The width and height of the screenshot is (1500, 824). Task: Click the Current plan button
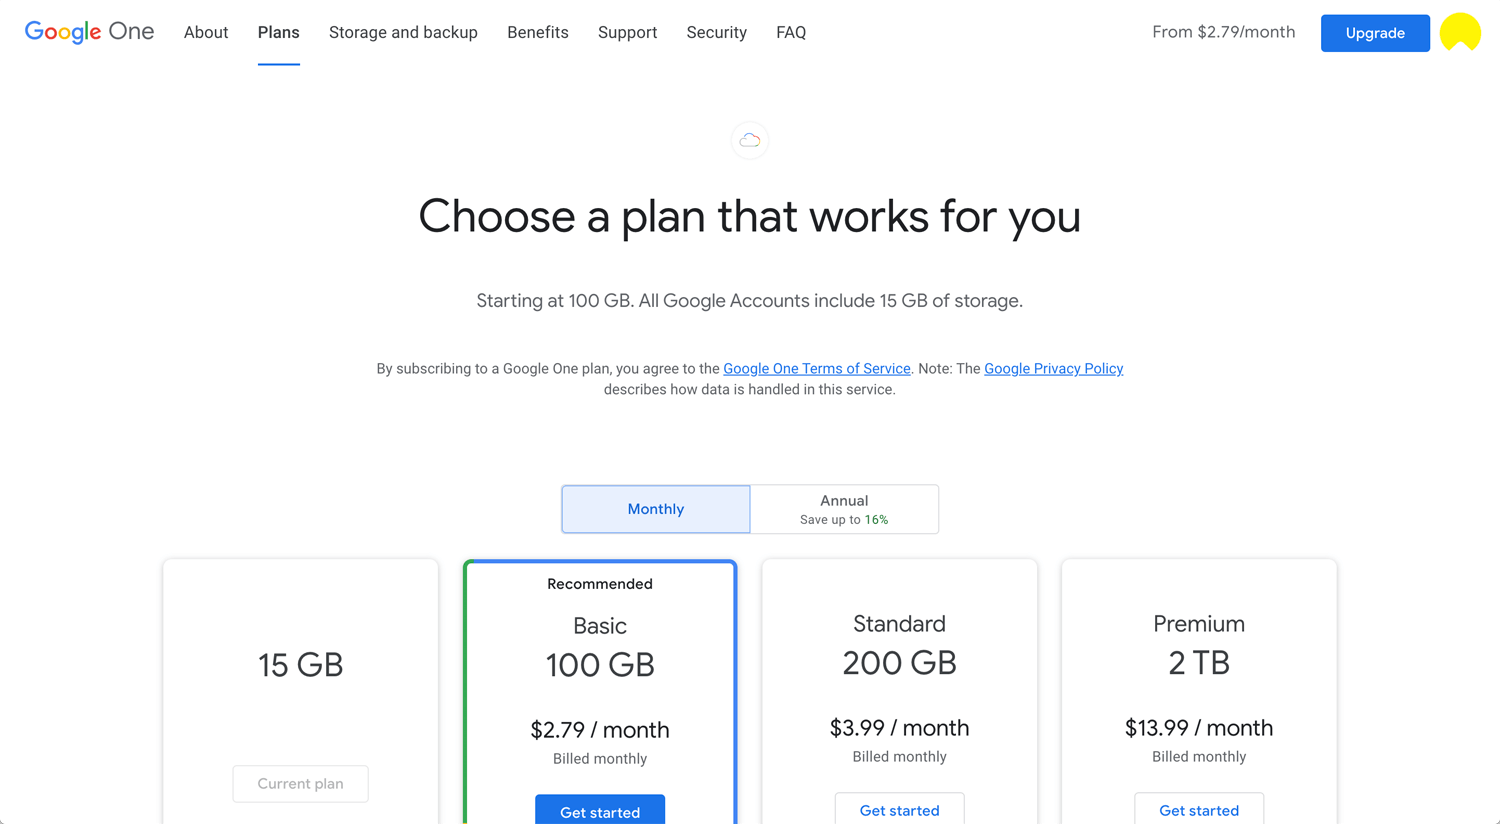(300, 784)
